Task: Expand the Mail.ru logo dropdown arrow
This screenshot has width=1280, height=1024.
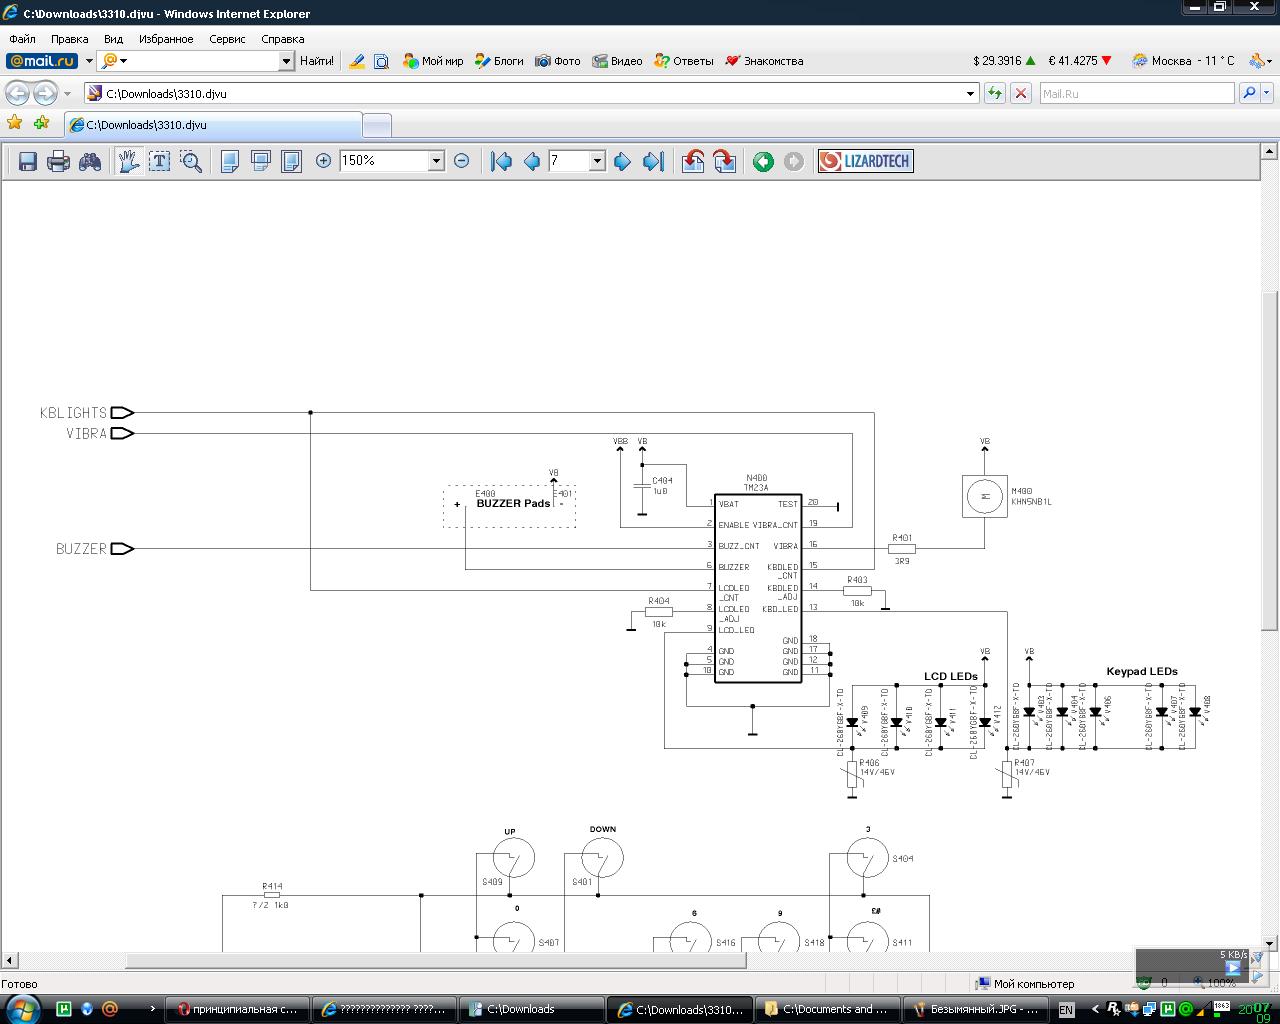Action: (x=89, y=61)
